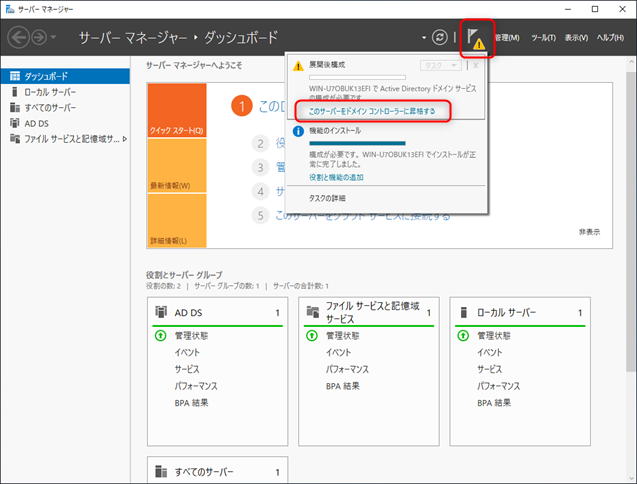
Task: Click step 5 クラウド サービスに接続する link
Action: click(x=363, y=216)
